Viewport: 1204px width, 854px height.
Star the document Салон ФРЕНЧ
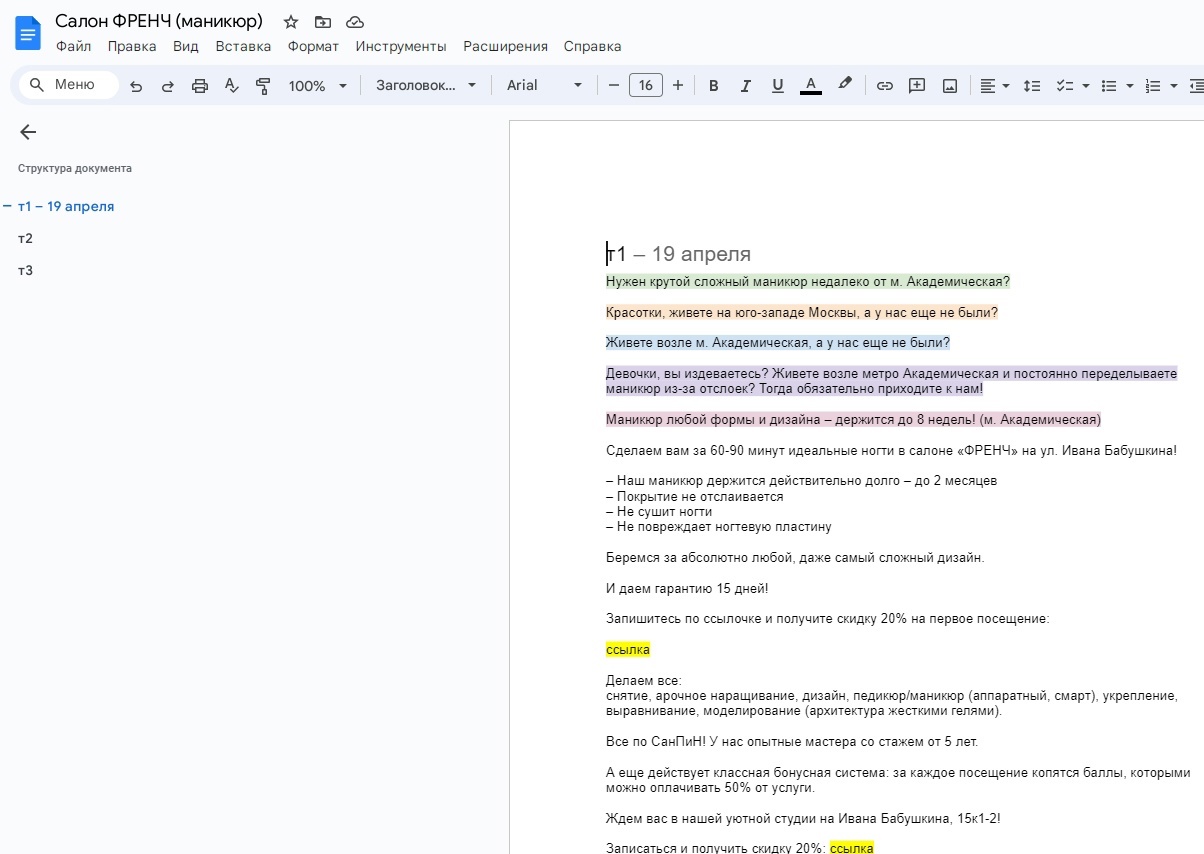(291, 22)
